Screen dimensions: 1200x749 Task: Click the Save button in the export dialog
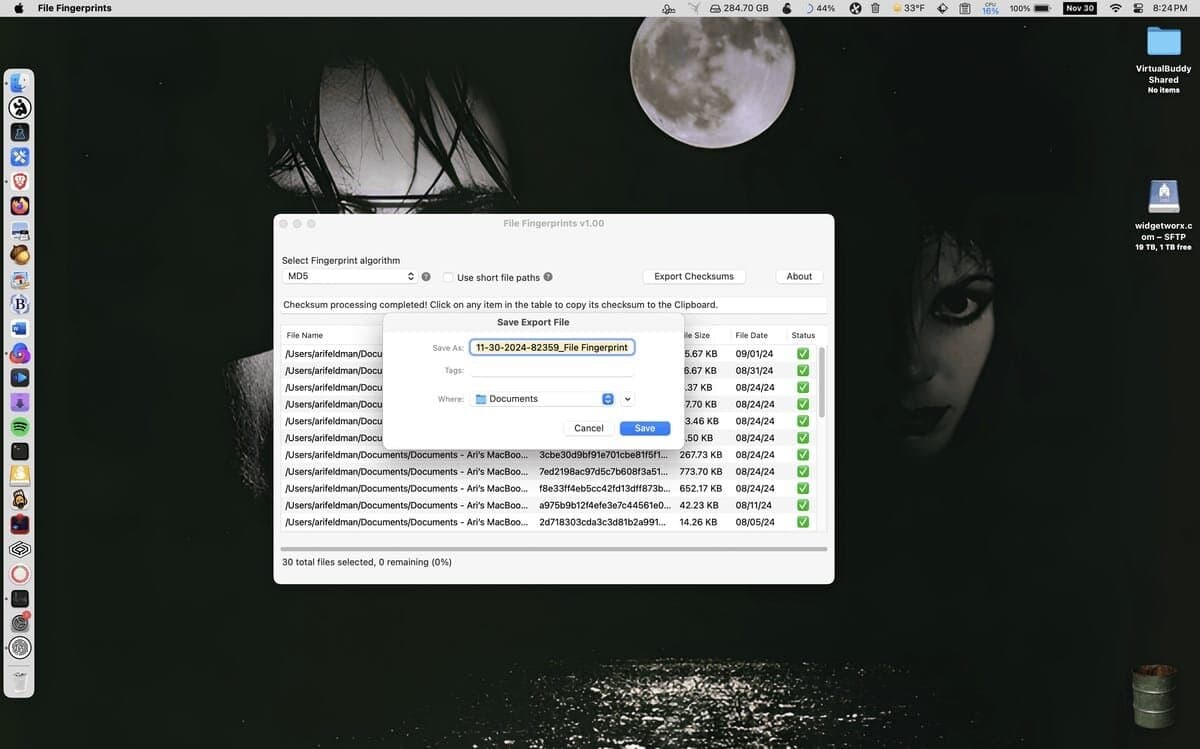pos(645,428)
